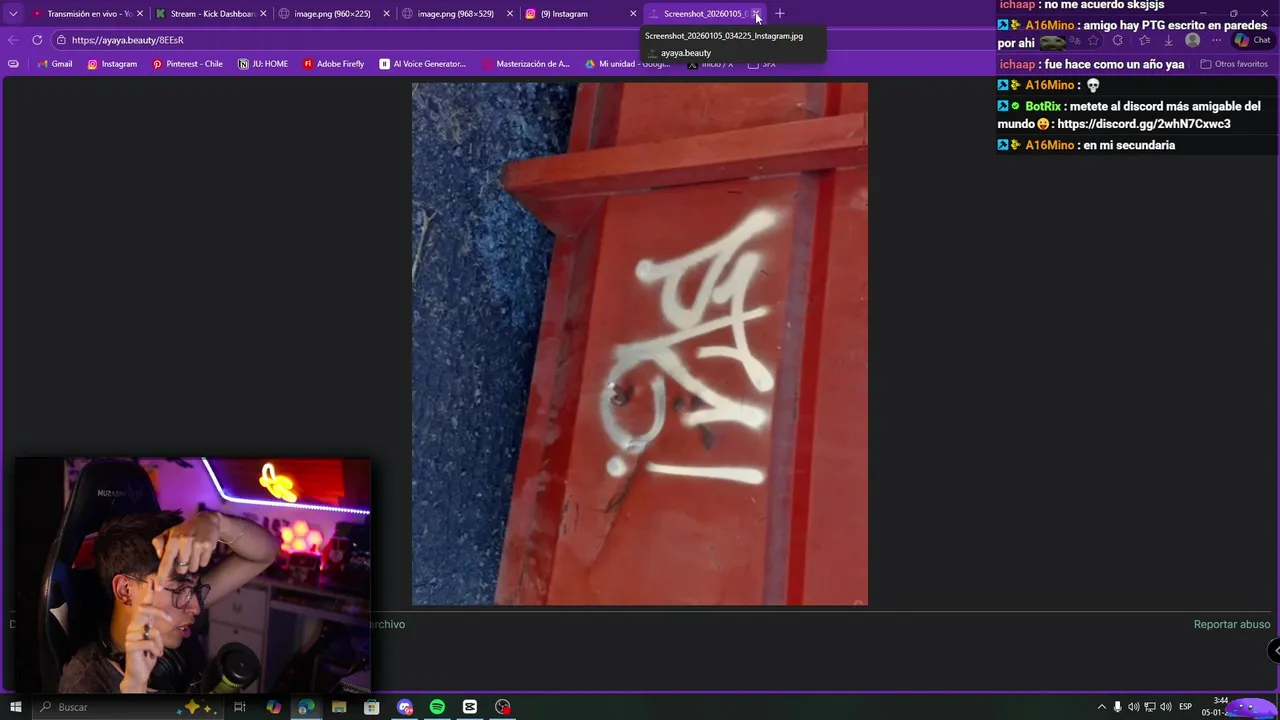Open the Otros favoritos folder
1280x720 pixels.
click(1234, 64)
